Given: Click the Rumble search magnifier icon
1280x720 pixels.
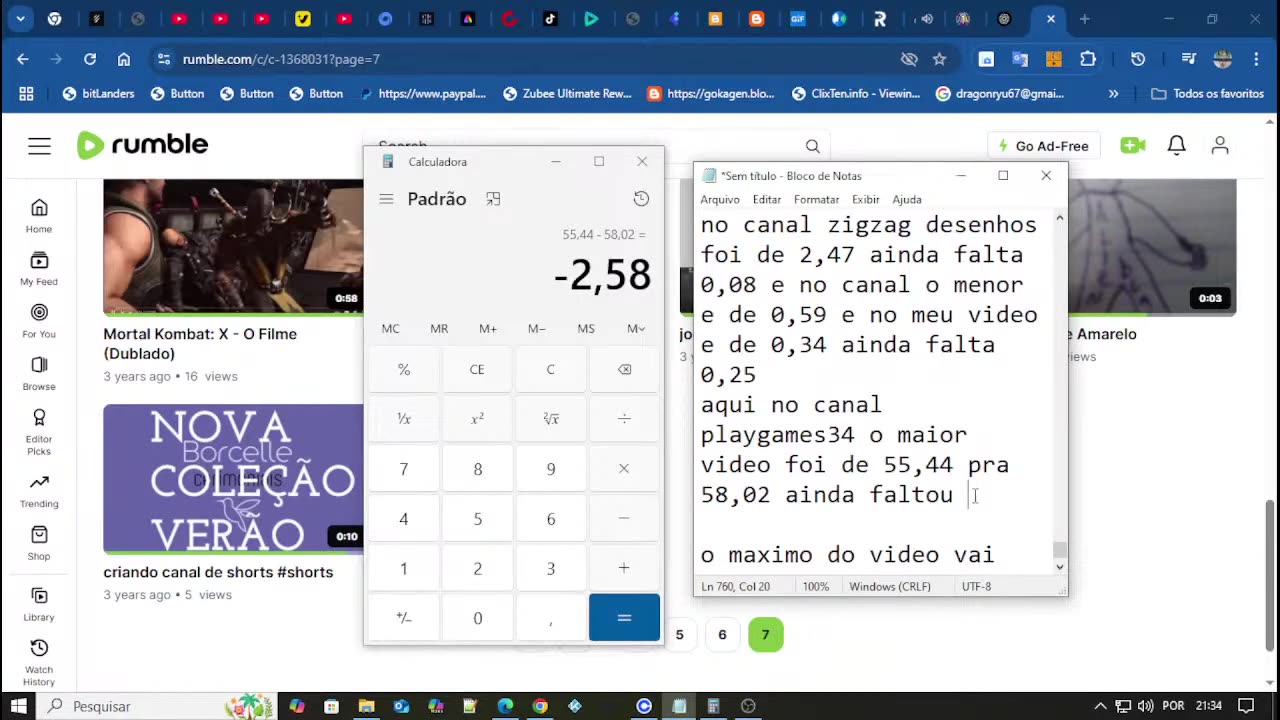Looking at the screenshot, I should 813,146.
